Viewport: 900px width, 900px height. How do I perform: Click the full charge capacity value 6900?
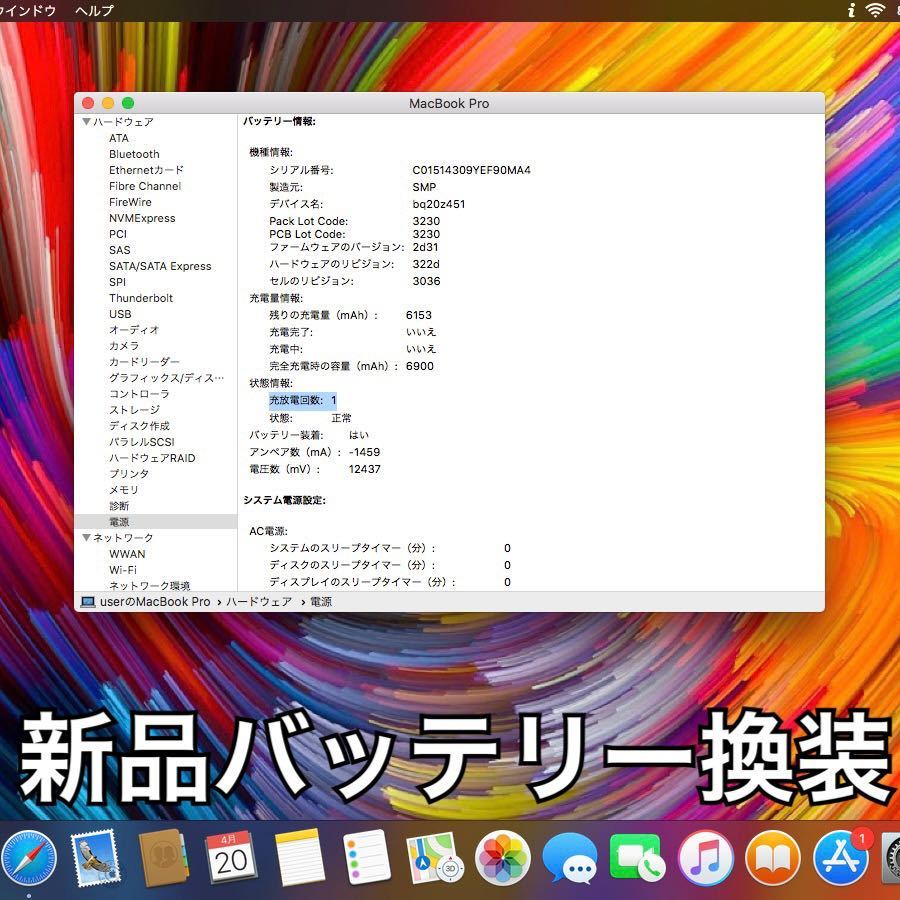click(420, 366)
